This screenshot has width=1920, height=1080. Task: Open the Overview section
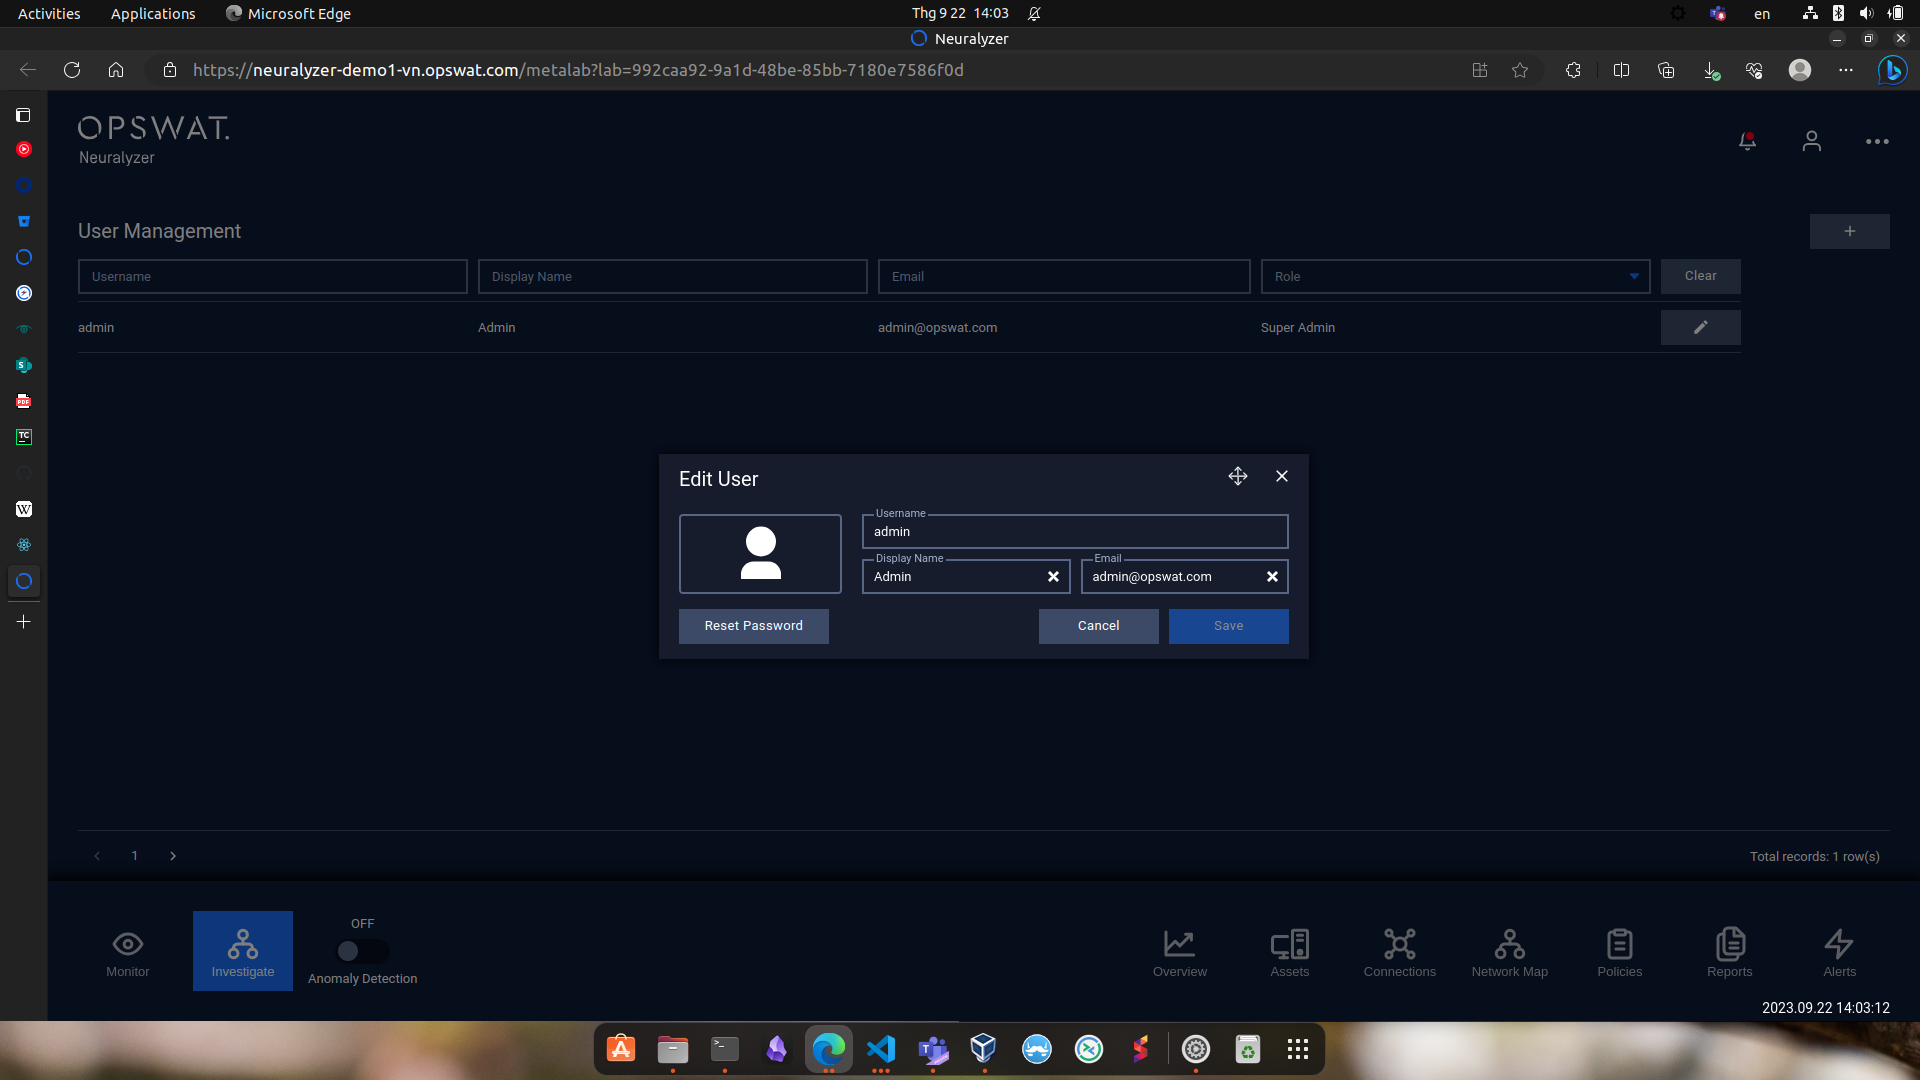pyautogui.click(x=1180, y=953)
